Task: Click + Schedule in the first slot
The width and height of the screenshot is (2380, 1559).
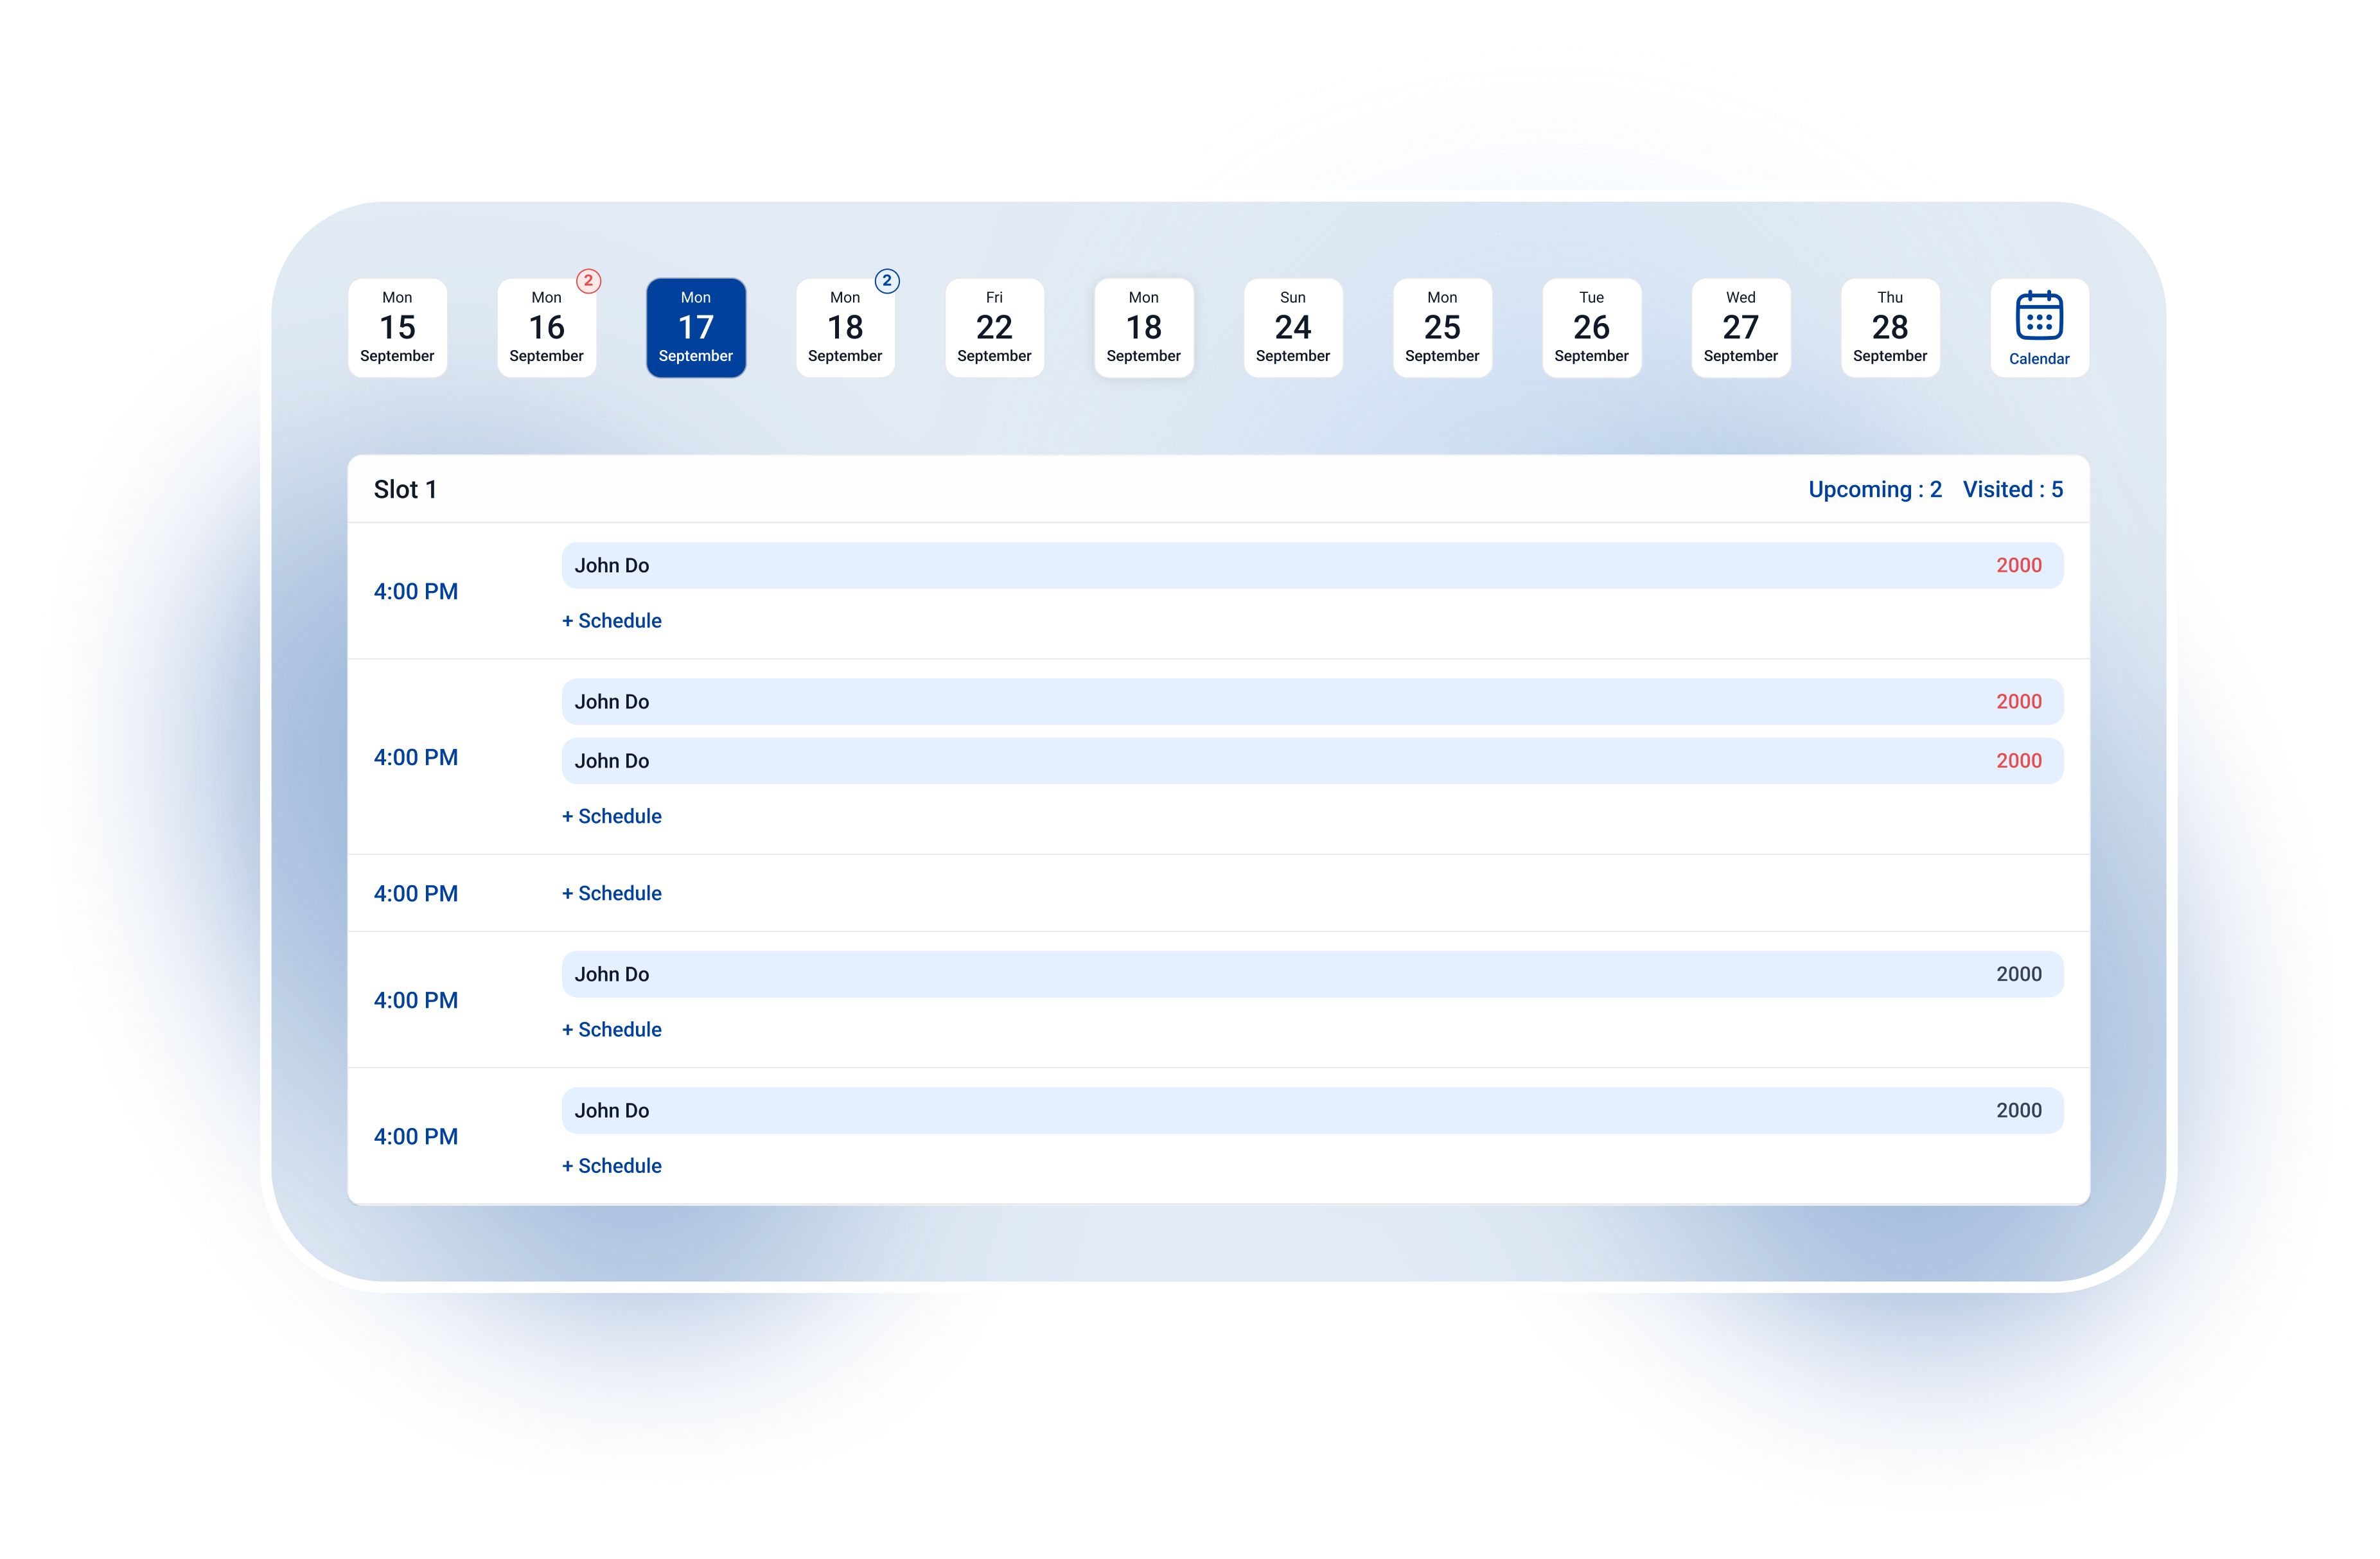Action: click(611, 620)
